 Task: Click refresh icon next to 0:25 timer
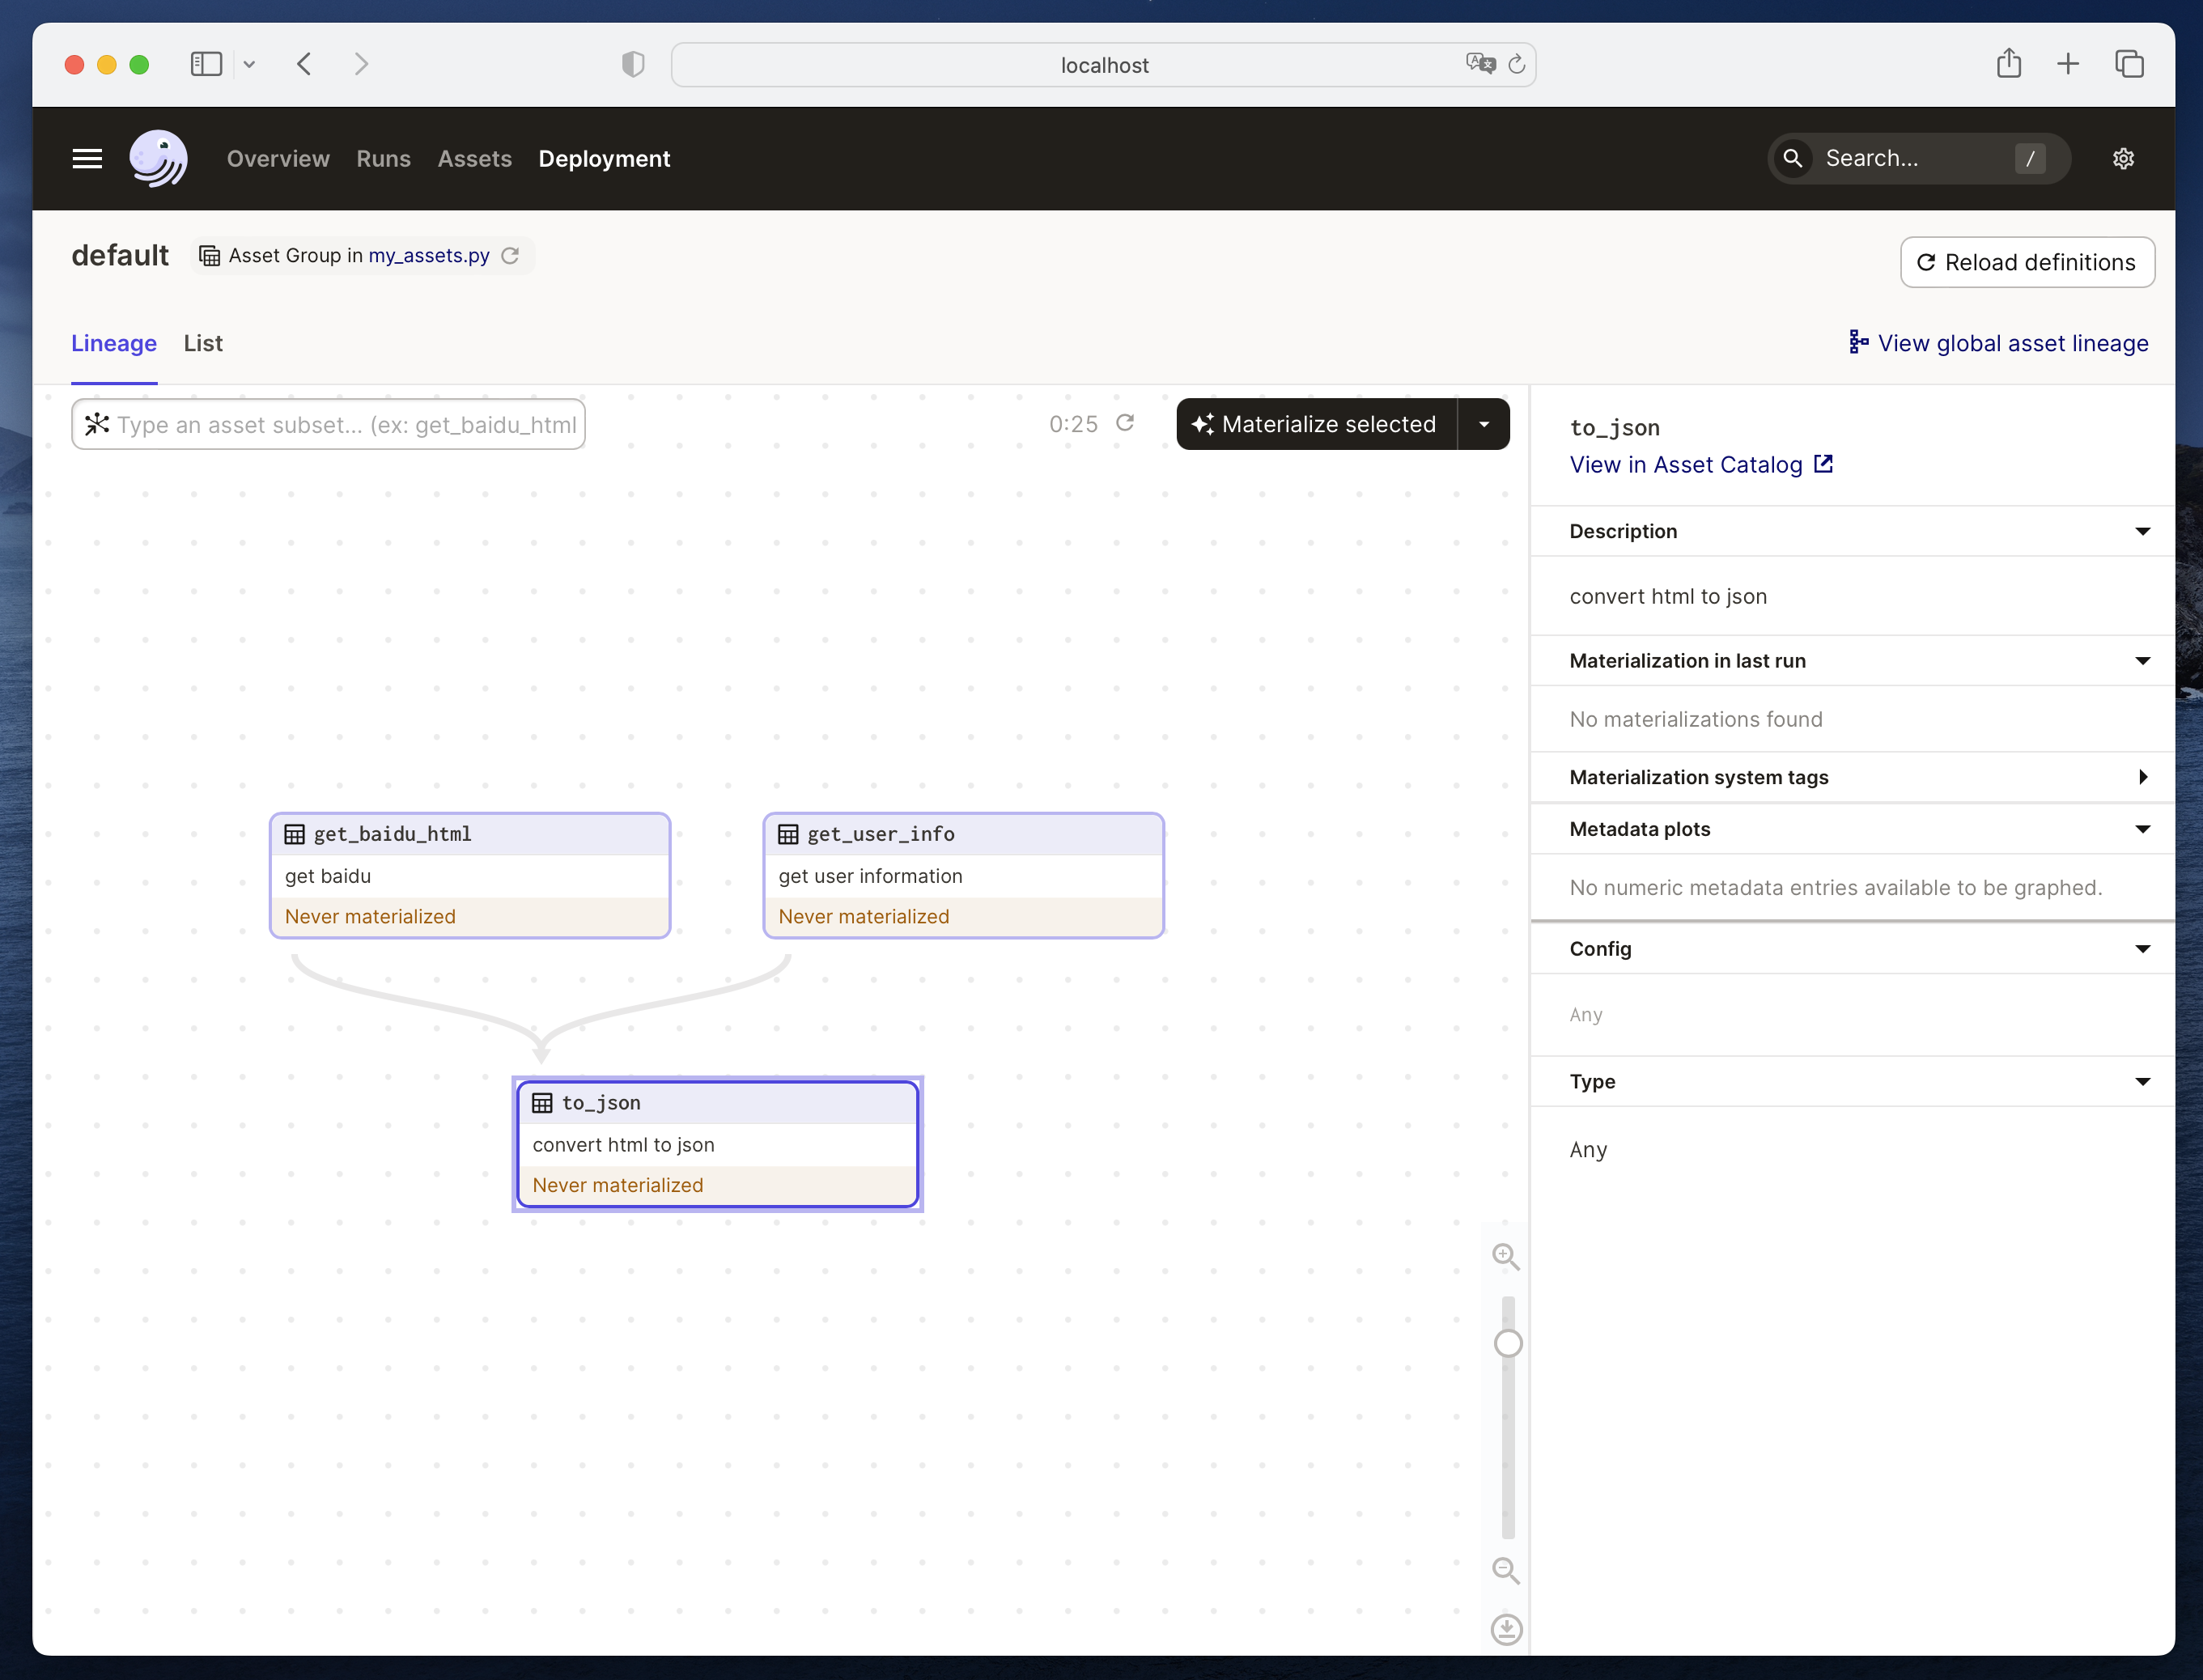pos(1125,423)
